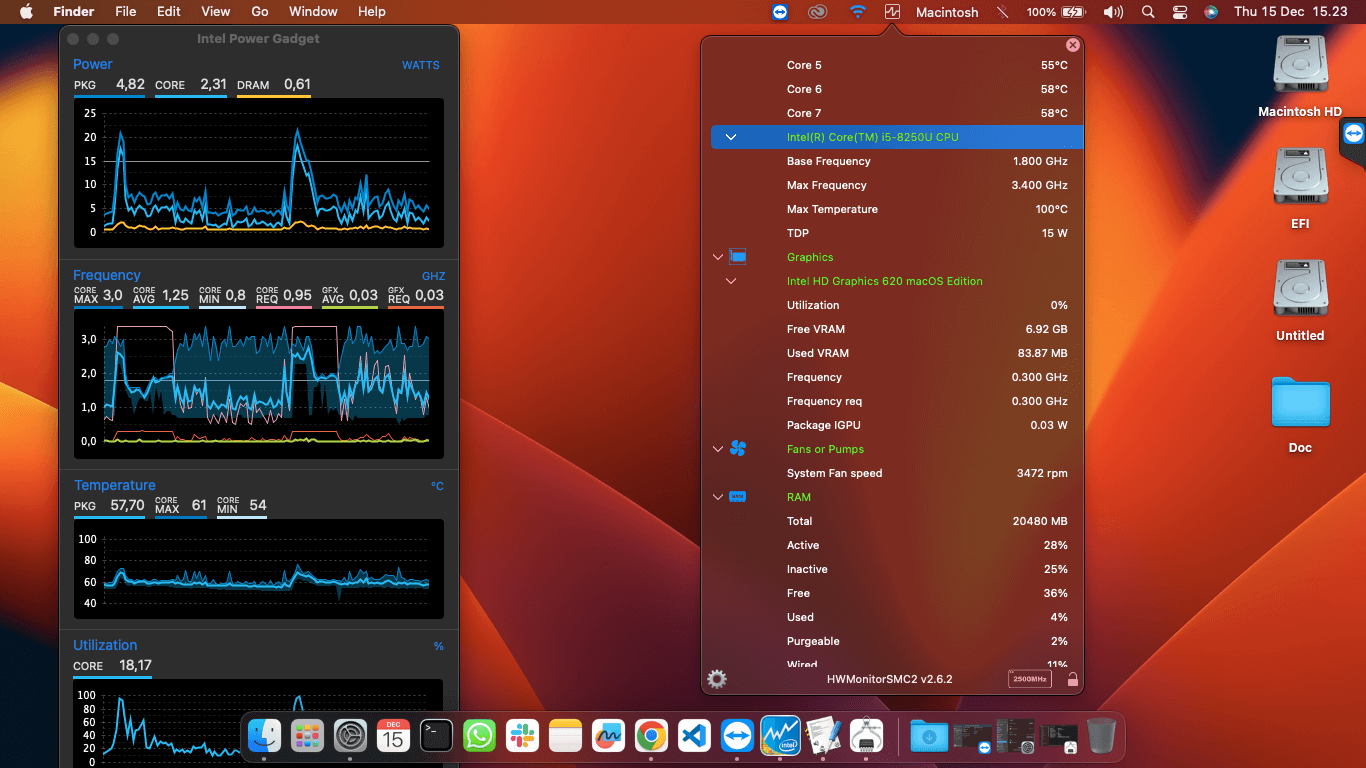Viewport: 1366px width, 768px height.
Task: Open Visual Studio Code from the Dock
Action: (694, 737)
